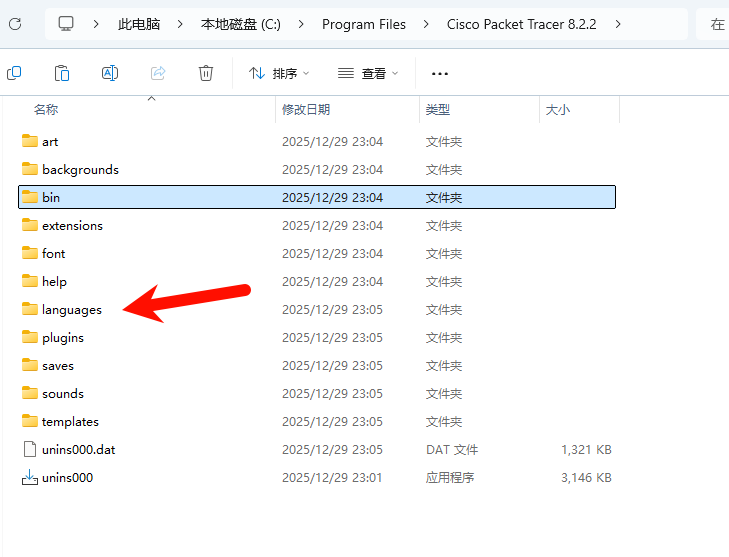Select the font folder name
729x557 pixels.
(53, 253)
